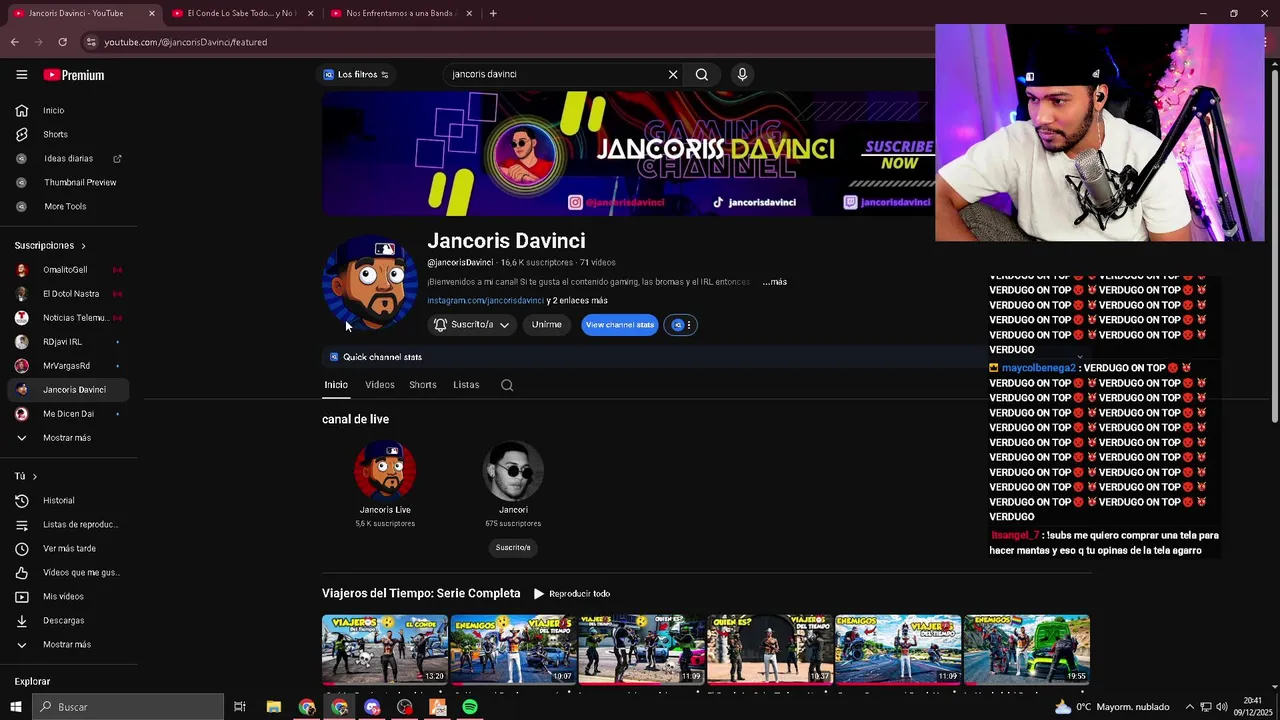Expand Mostrar más under Suscripciones

point(66,438)
